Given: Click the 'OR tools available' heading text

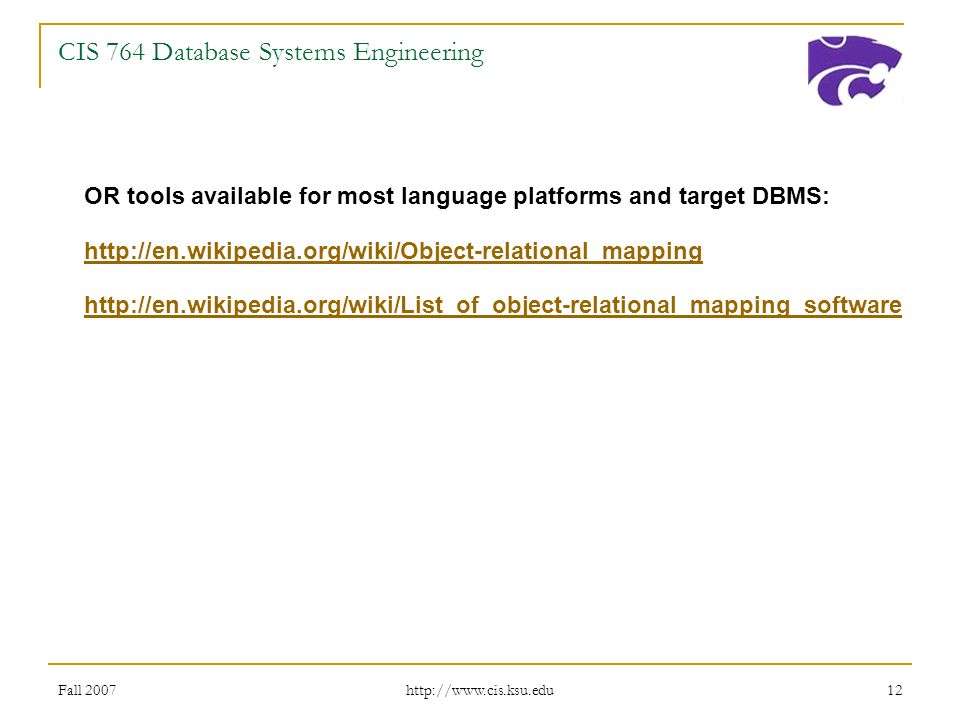Looking at the screenshot, I should [x=456, y=197].
